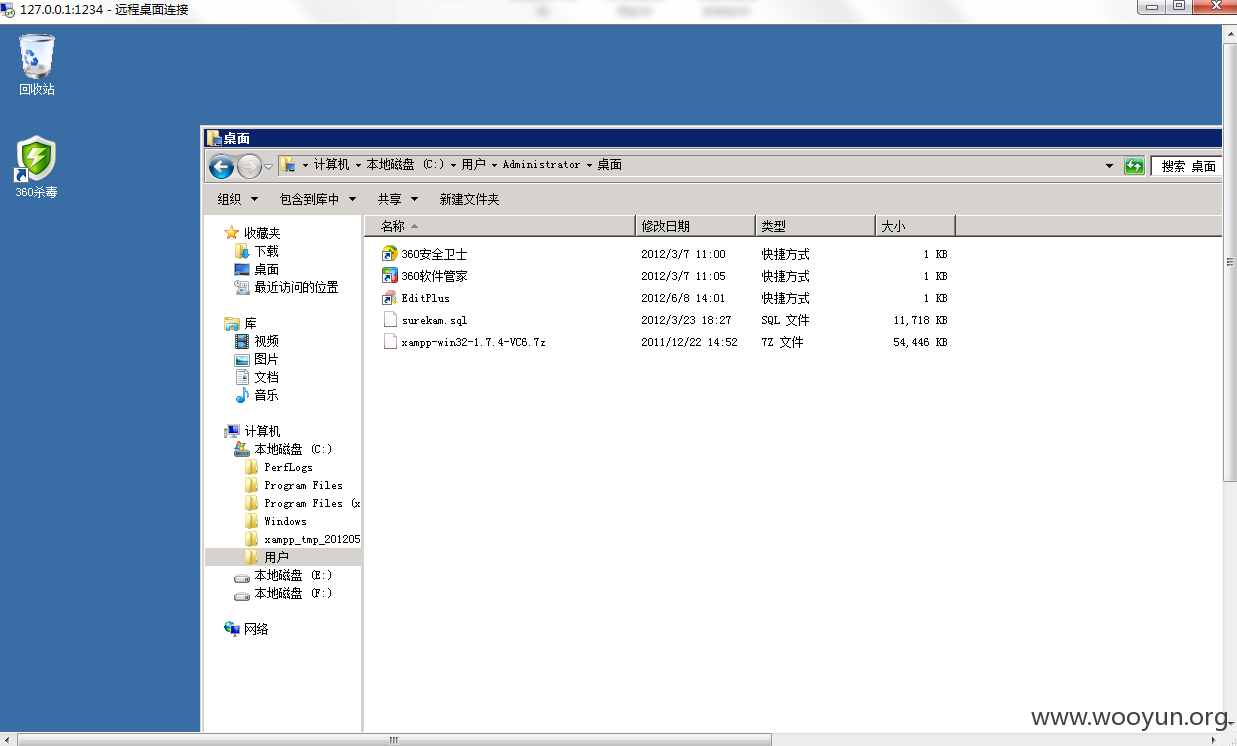Image resolution: width=1237 pixels, height=746 pixels.
Task: Open the Recycle Bin desktop icon
Action: (x=37, y=65)
